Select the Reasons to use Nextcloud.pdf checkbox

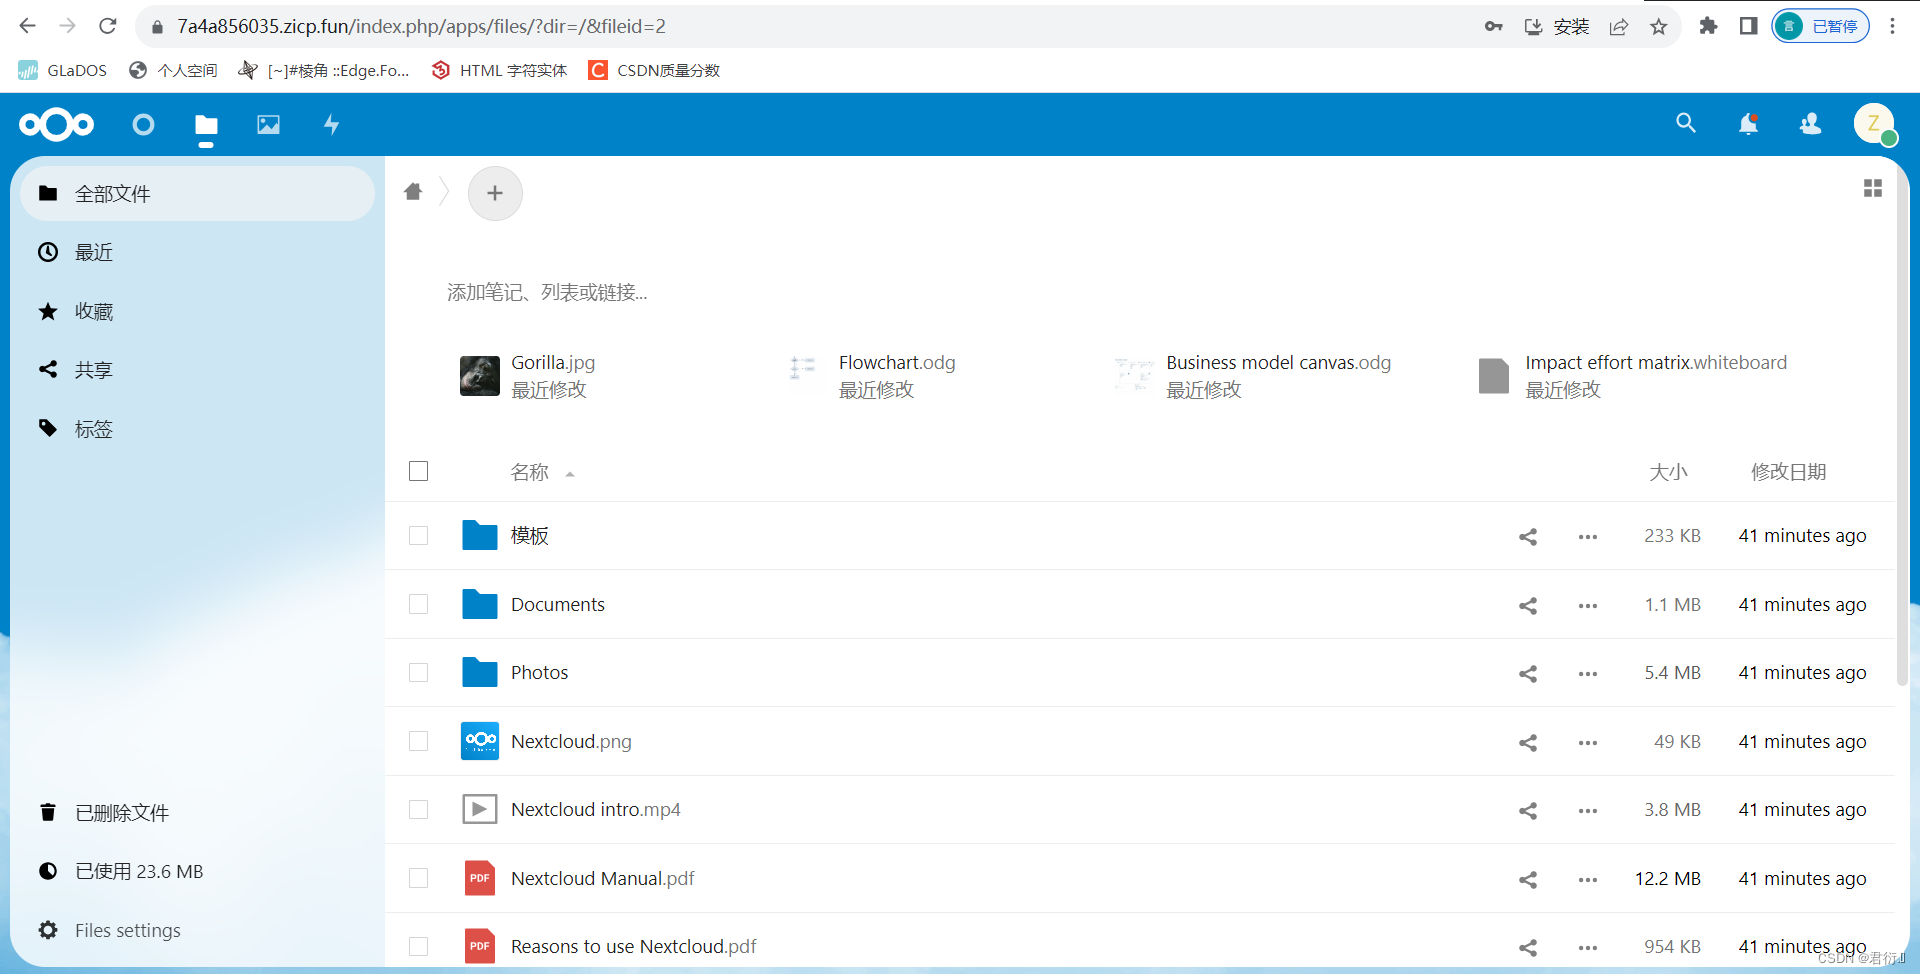(419, 946)
